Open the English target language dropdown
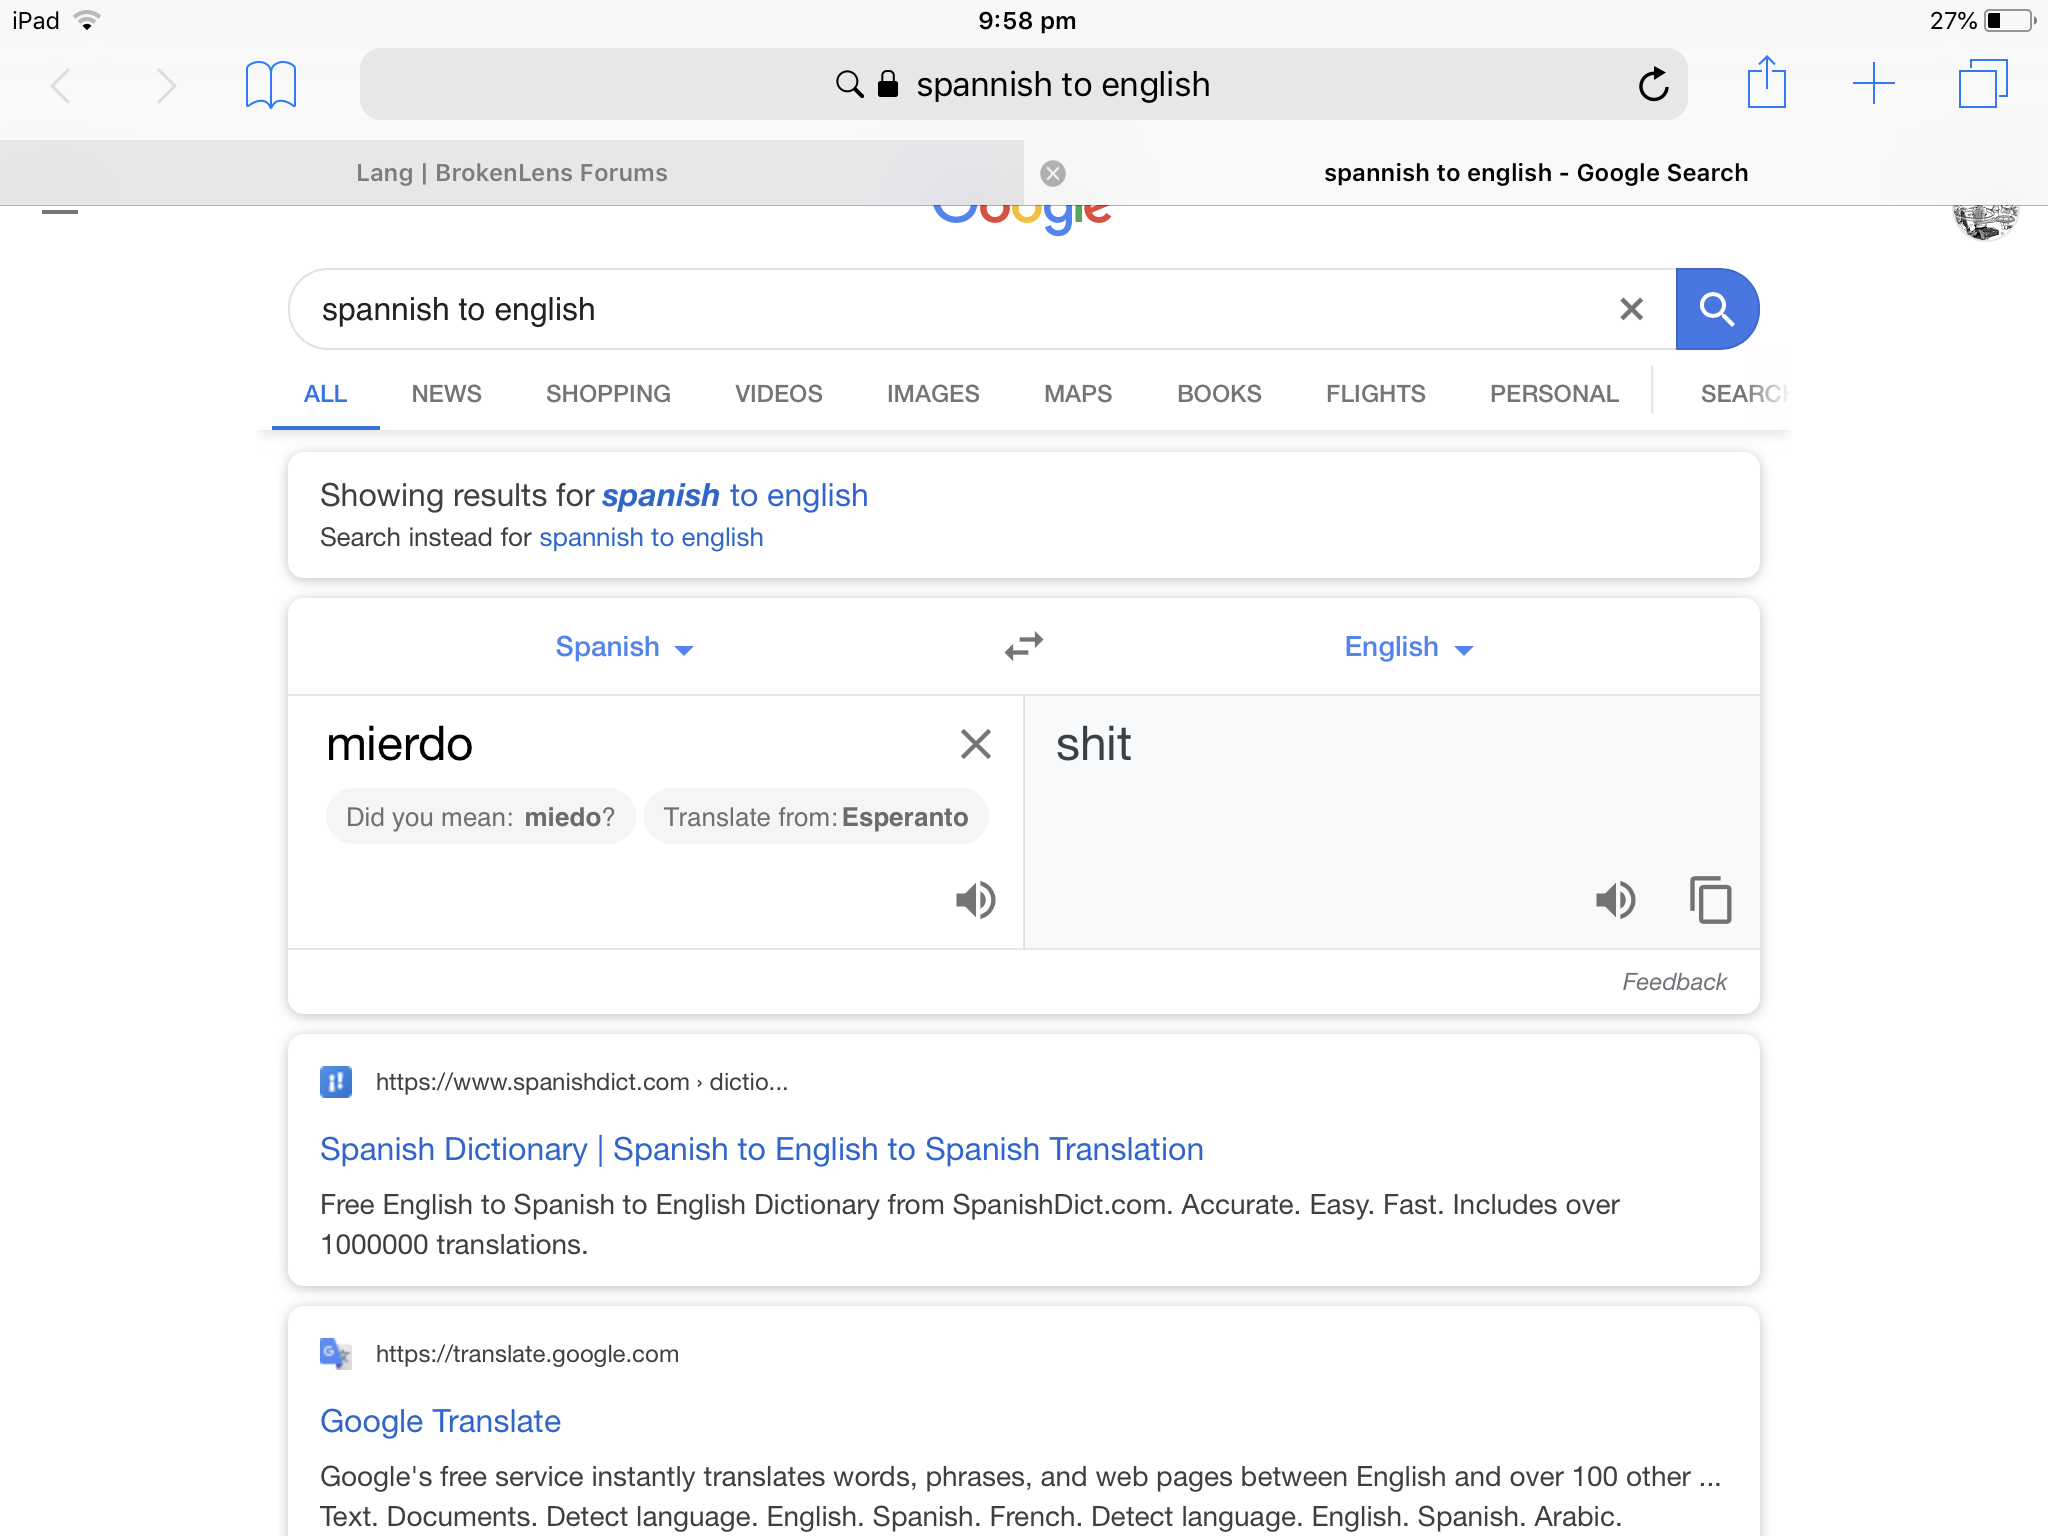The image size is (2048, 1536). [1409, 647]
